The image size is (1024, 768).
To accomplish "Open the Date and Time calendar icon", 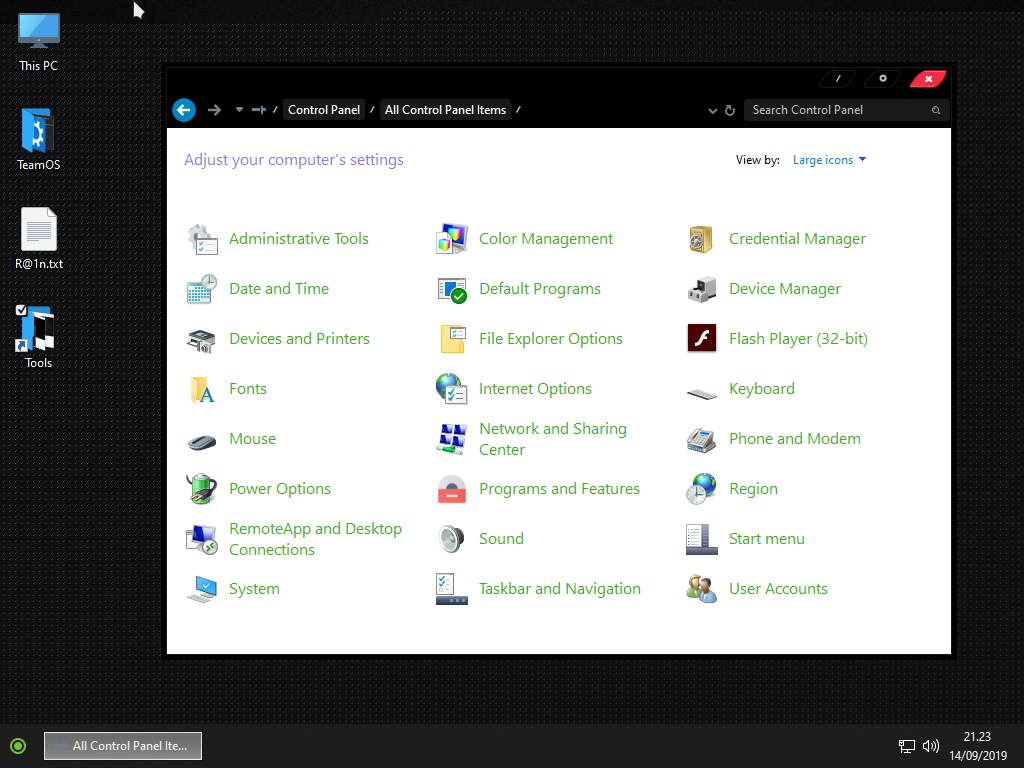I will pyautogui.click(x=202, y=289).
